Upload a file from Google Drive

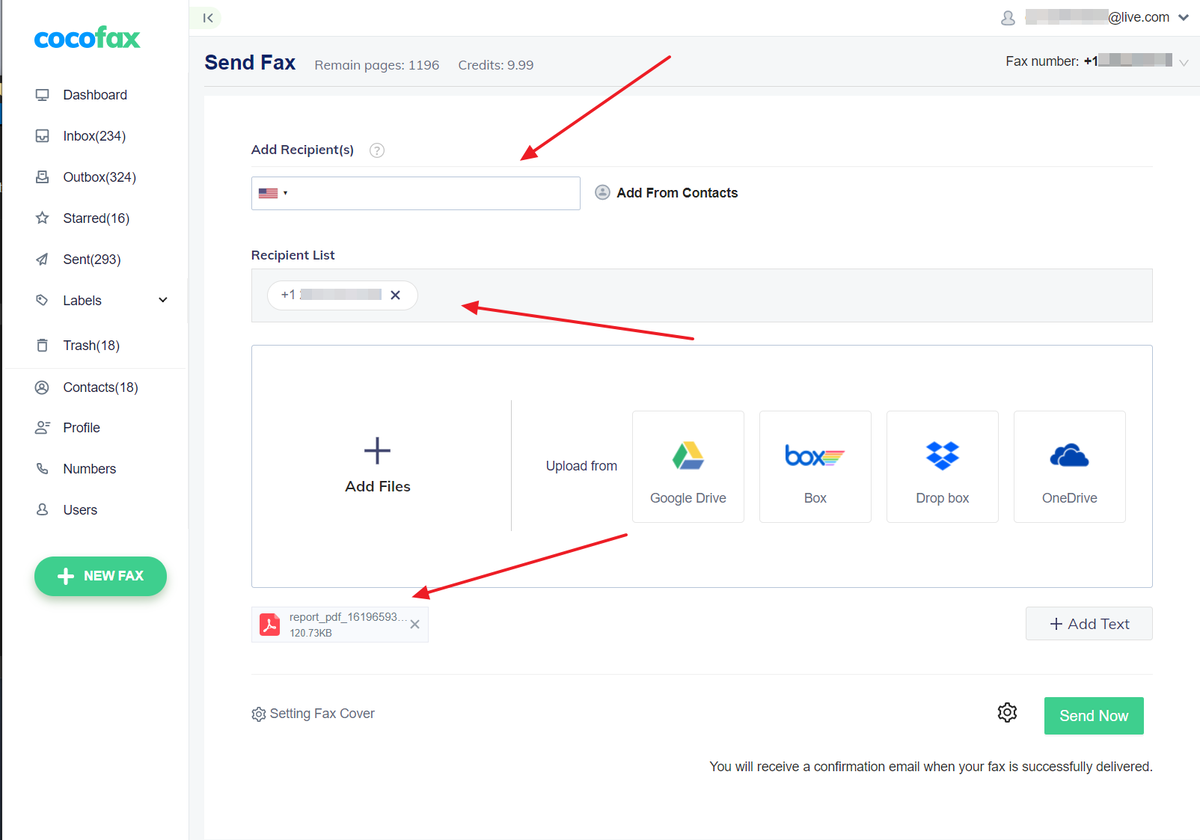(688, 466)
